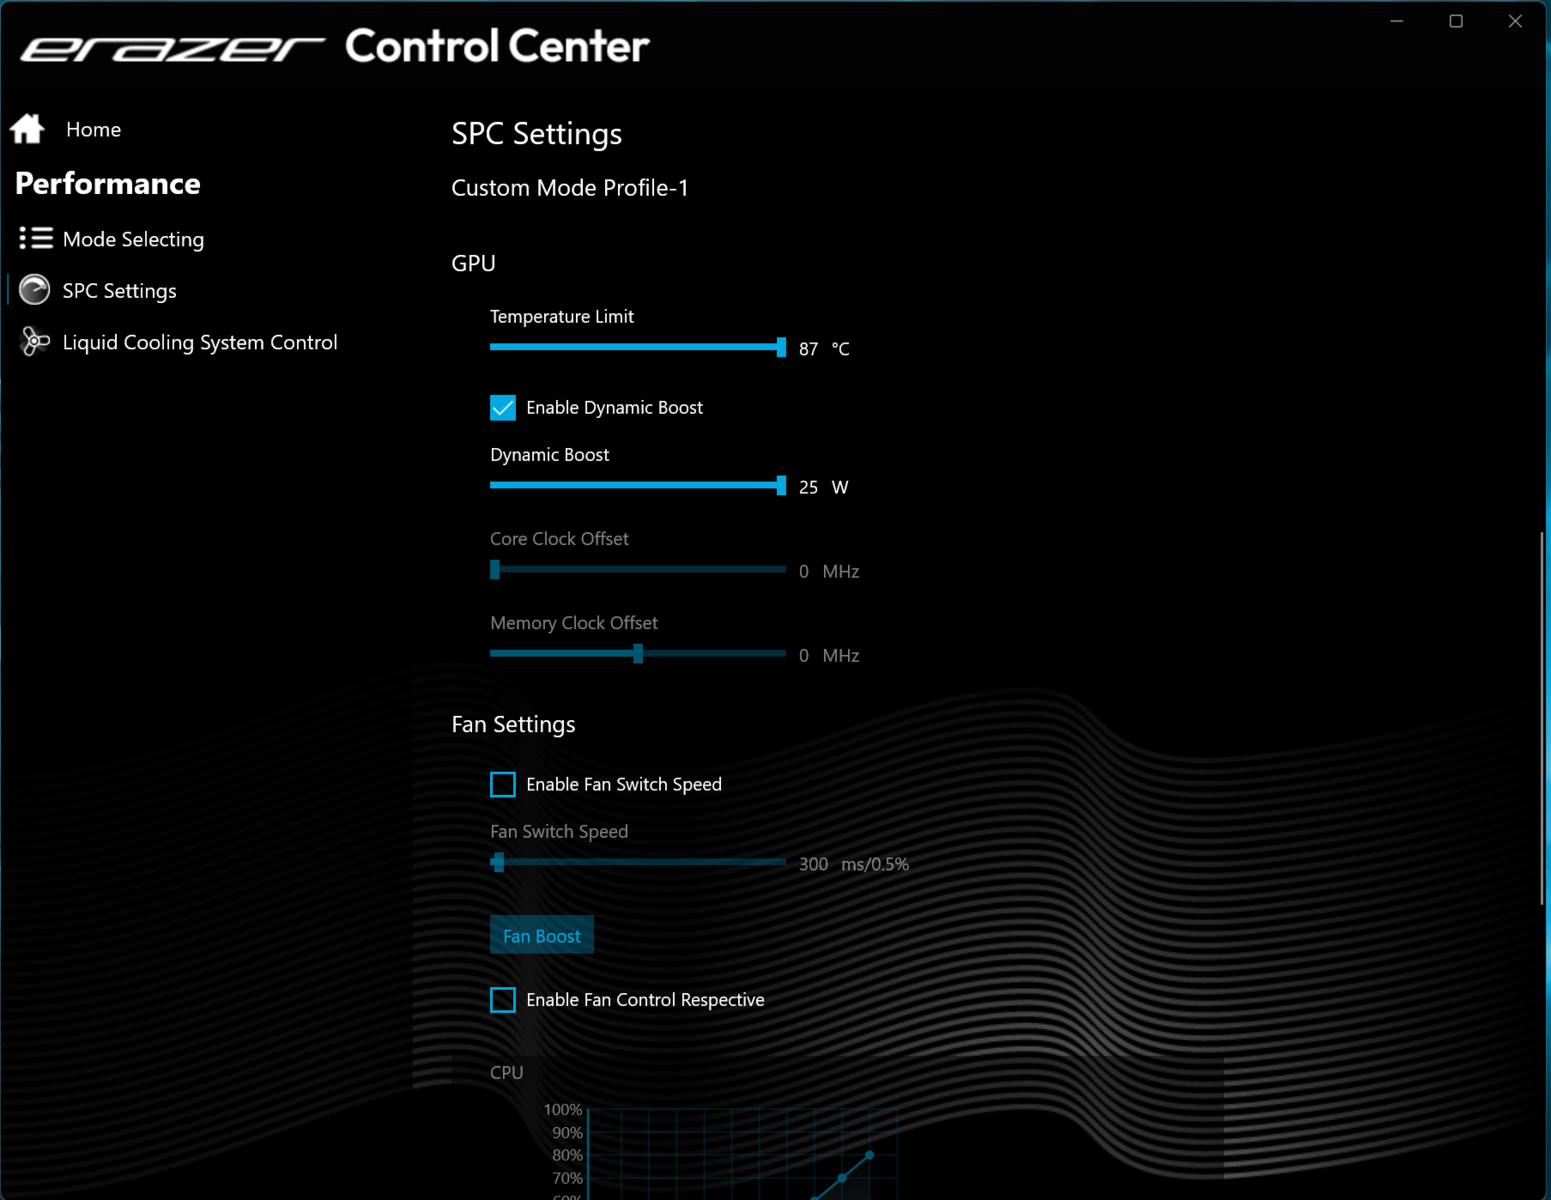The height and width of the screenshot is (1200, 1551).
Task: Click the CPU fan curve label
Action: (506, 1072)
